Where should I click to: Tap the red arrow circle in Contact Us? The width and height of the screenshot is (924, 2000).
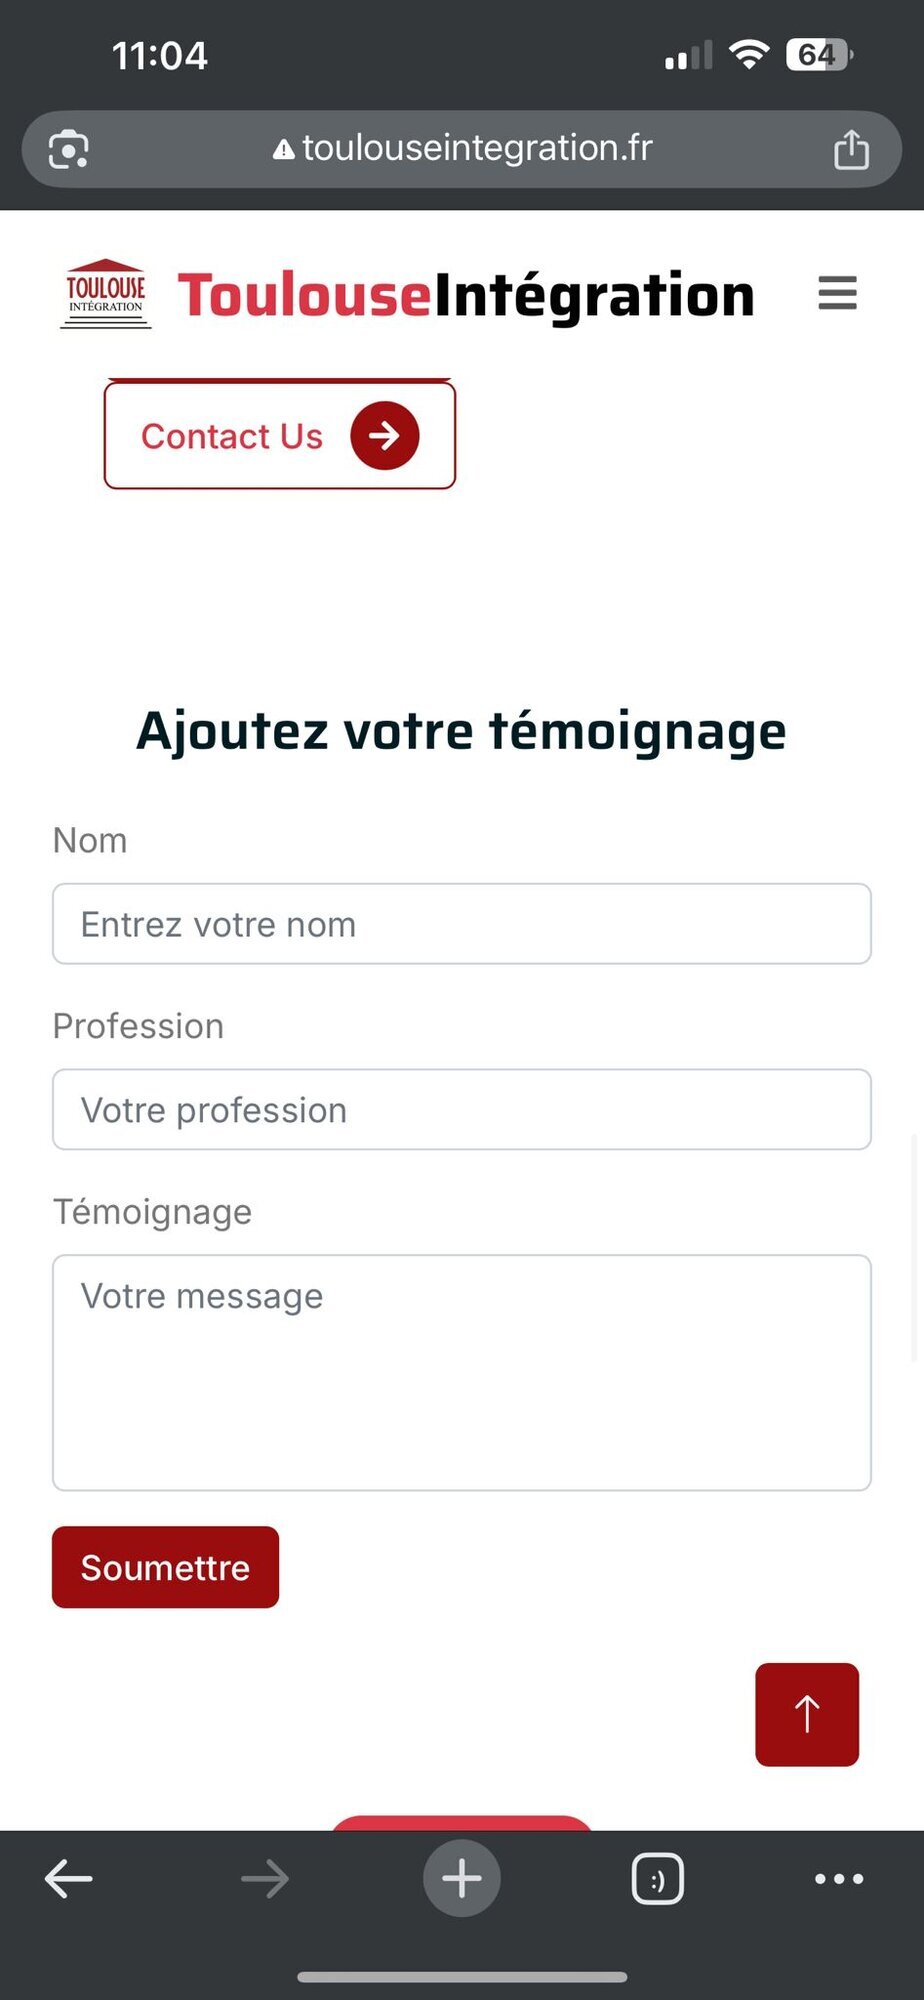384,436
